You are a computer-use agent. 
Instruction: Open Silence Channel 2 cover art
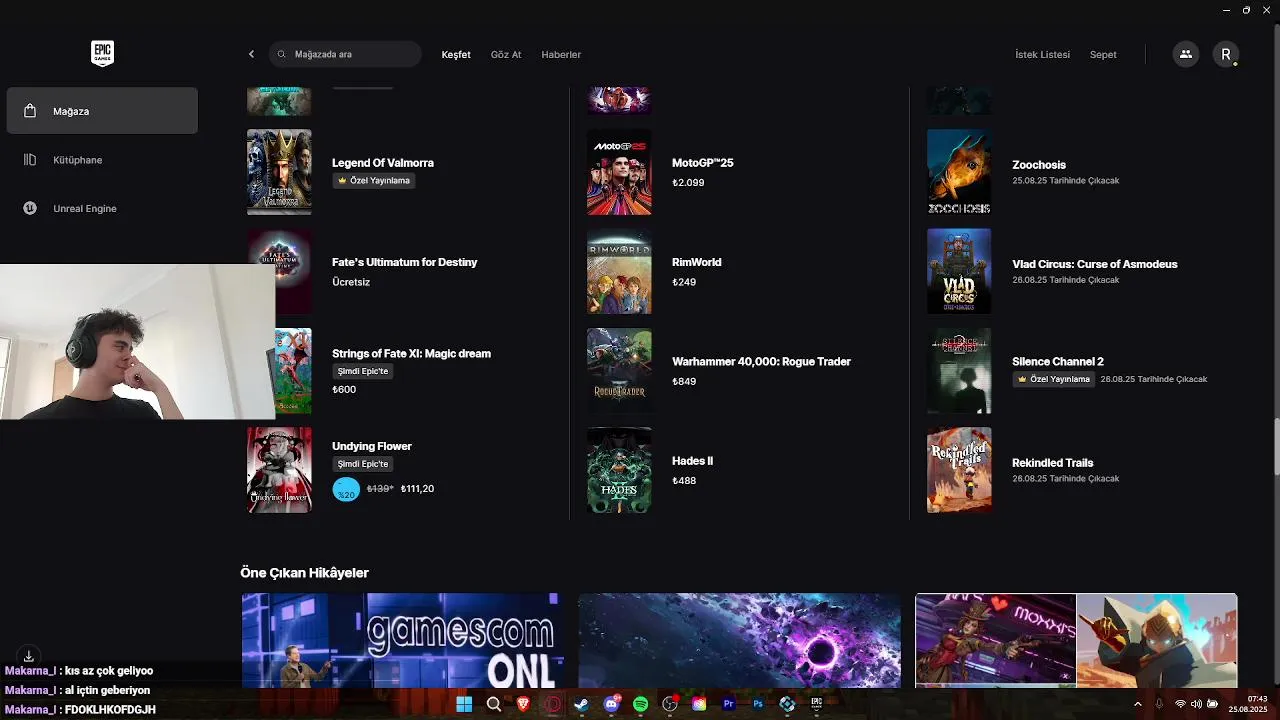coord(959,371)
